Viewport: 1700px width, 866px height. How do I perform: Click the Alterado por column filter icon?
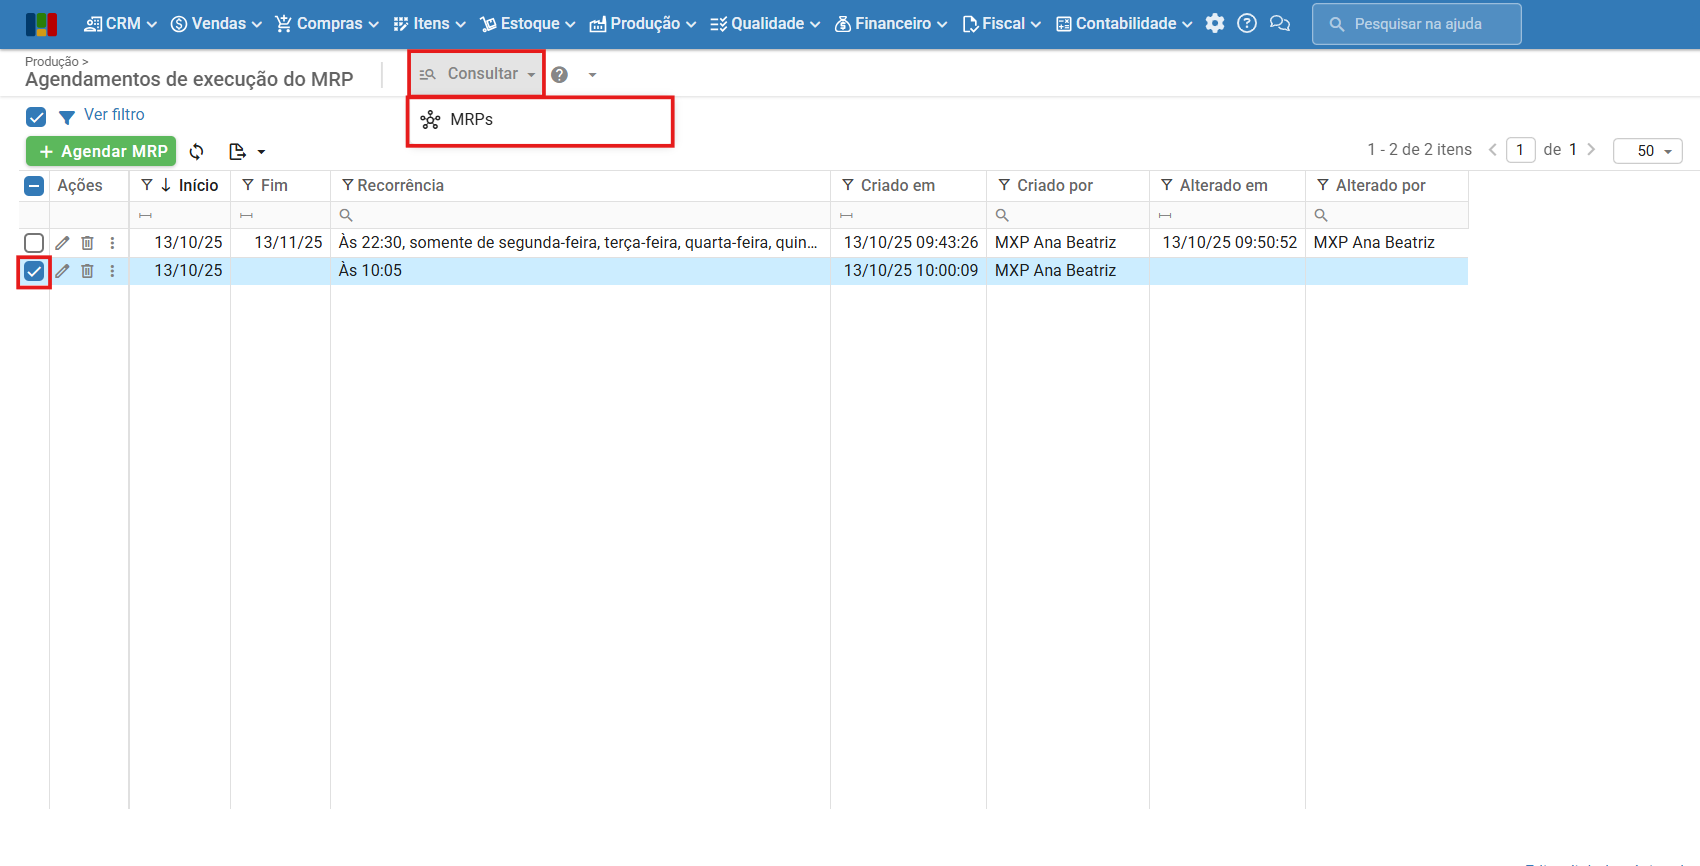click(1323, 185)
